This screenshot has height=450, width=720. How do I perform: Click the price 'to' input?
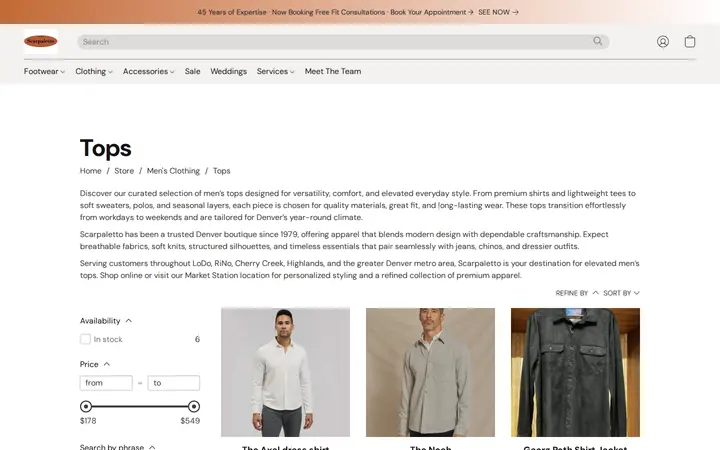point(174,383)
